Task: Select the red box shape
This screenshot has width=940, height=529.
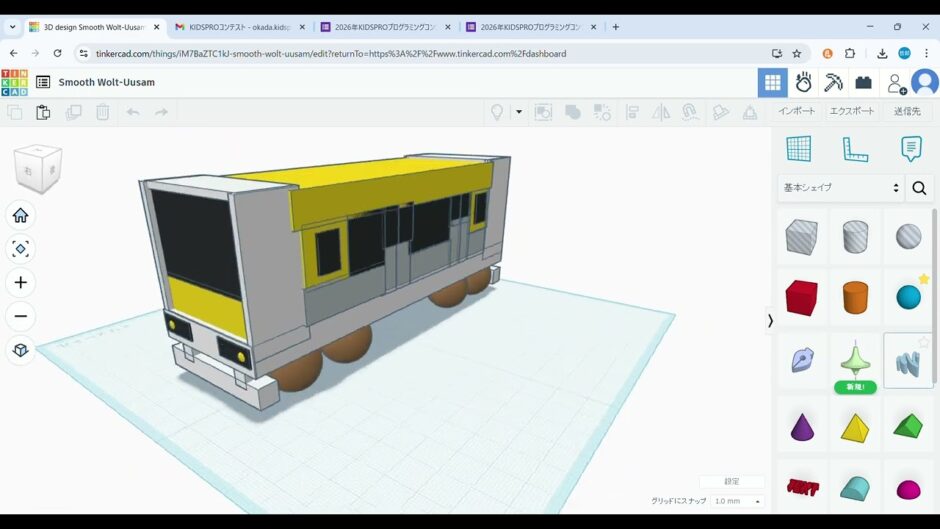Action: click(801, 297)
